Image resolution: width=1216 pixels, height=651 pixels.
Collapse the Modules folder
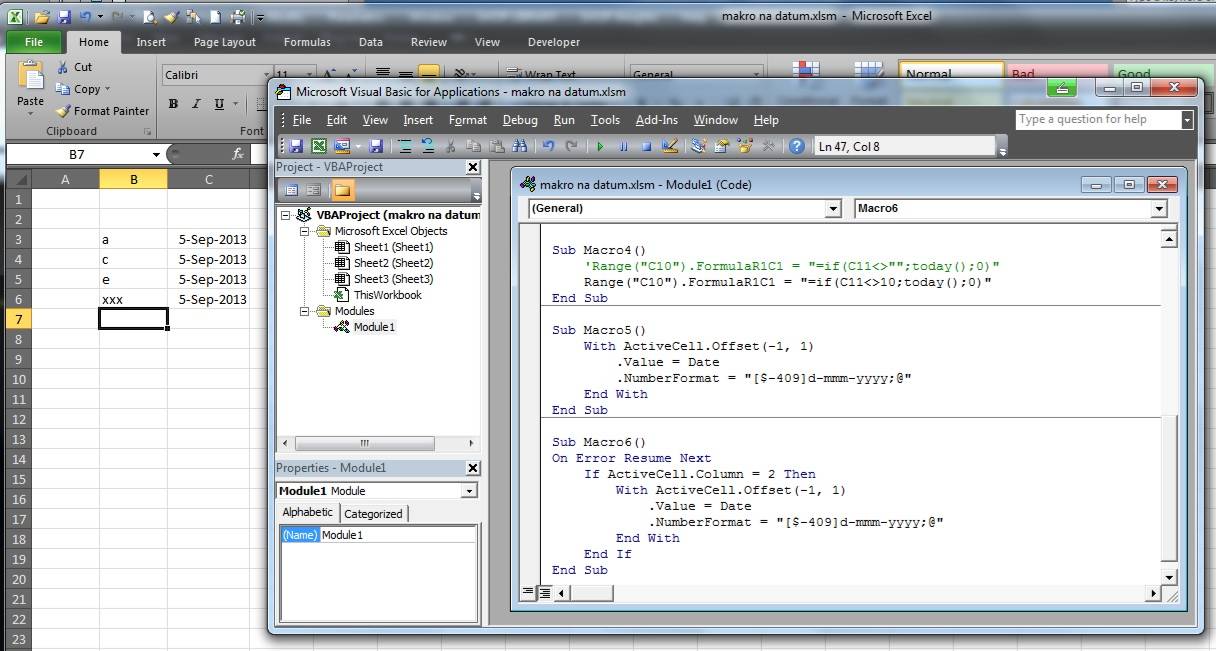tap(306, 311)
